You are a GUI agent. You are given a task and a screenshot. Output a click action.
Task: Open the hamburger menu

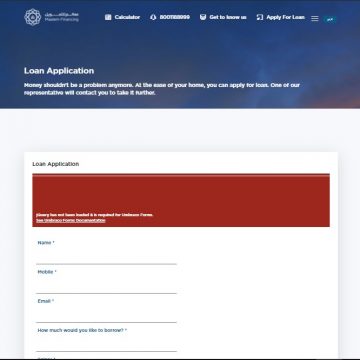coord(315,19)
